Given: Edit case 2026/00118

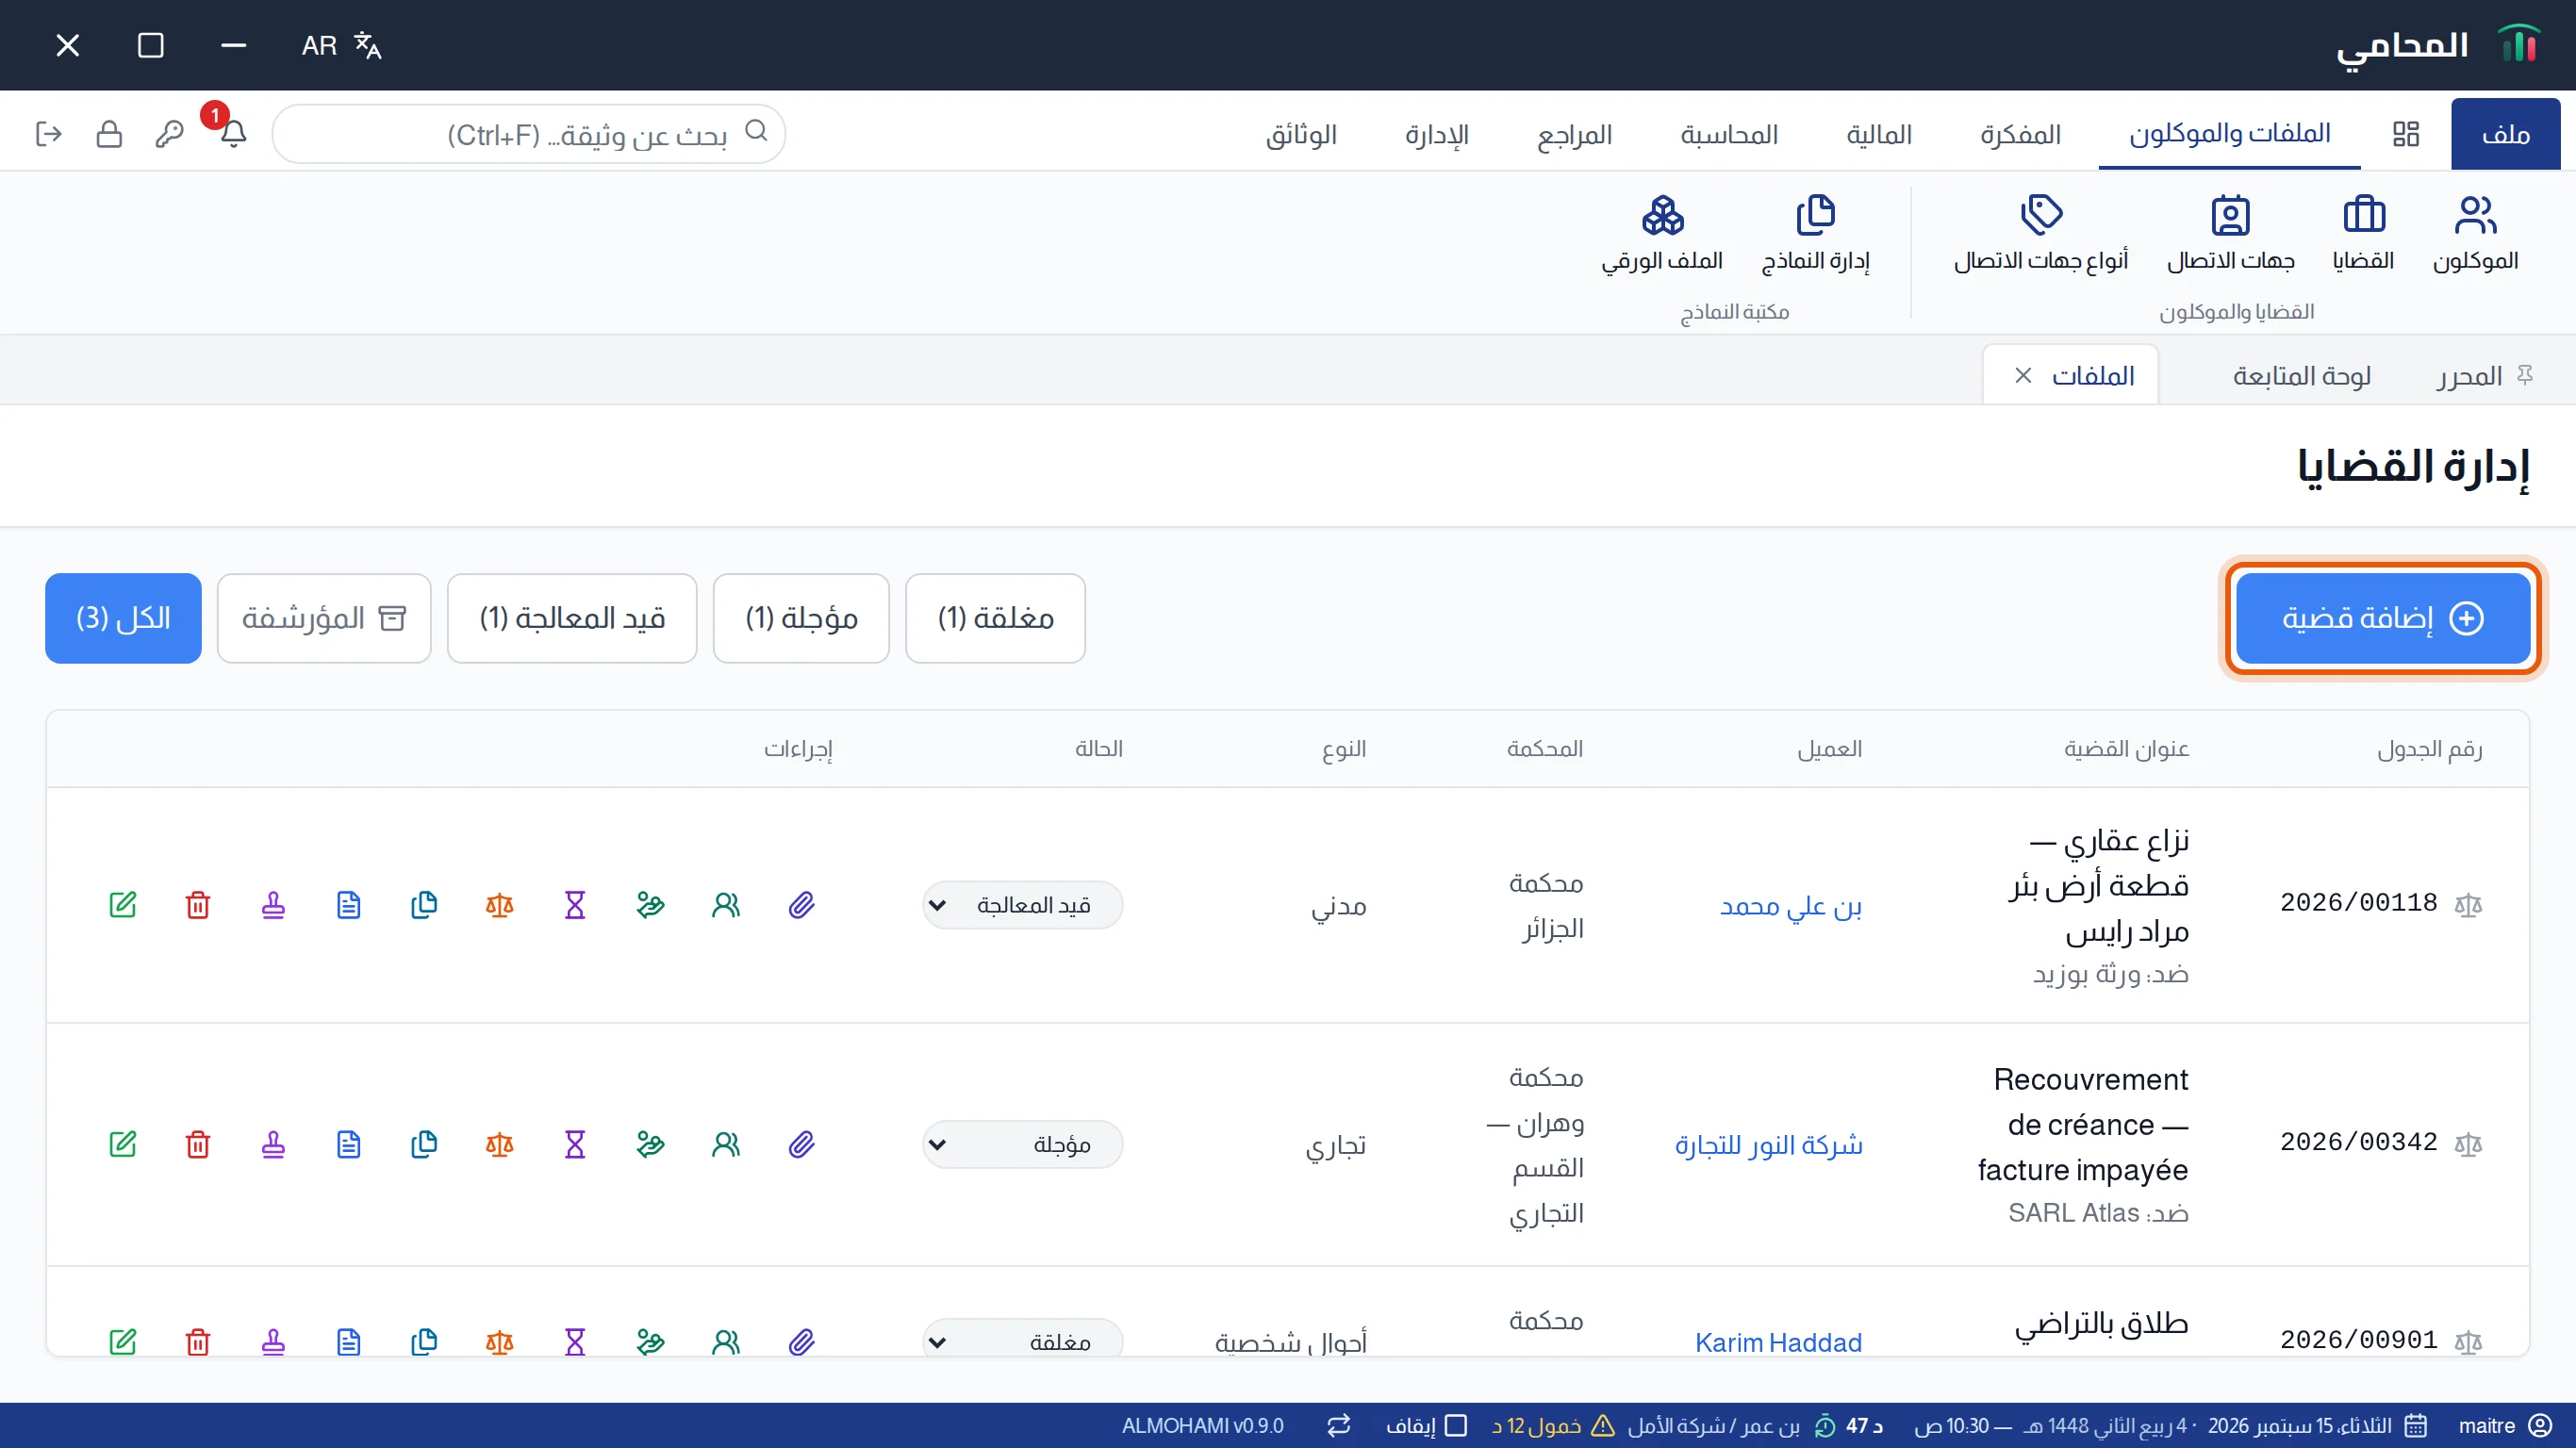Looking at the screenshot, I should pyautogui.click(x=123, y=905).
